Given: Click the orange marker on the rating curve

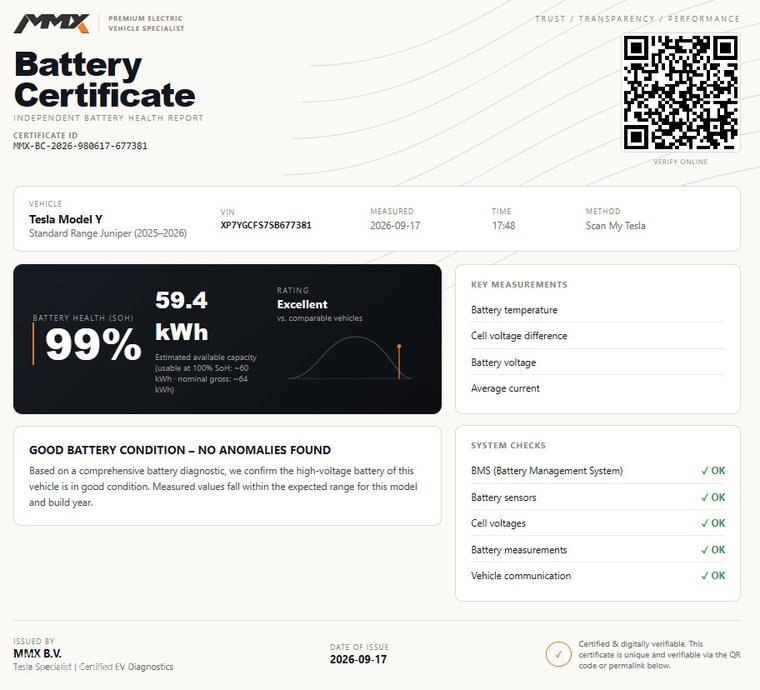Looking at the screenshot, I should click(399, 361).
